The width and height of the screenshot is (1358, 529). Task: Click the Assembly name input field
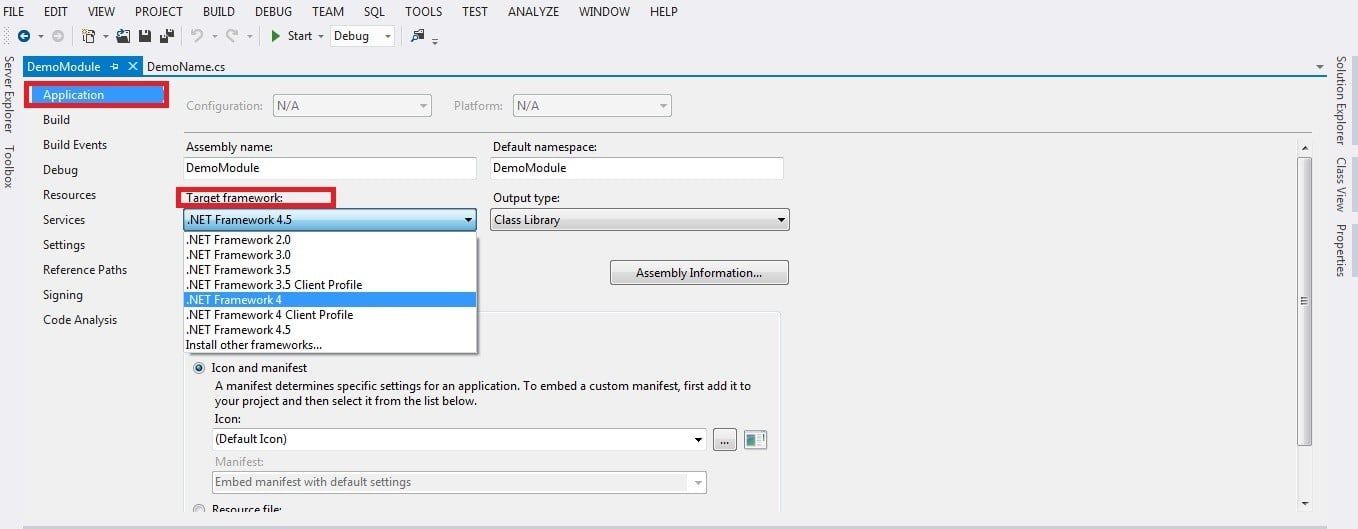tap(331, 168)
